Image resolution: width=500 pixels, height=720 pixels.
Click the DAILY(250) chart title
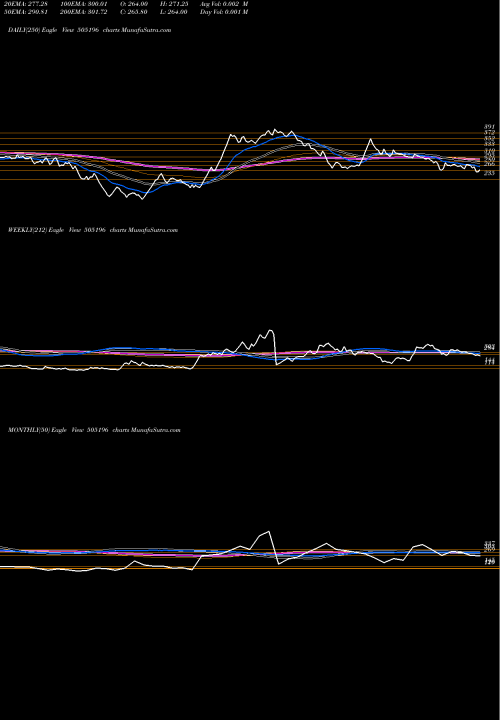pyautogui.click(x=90, y=30)
